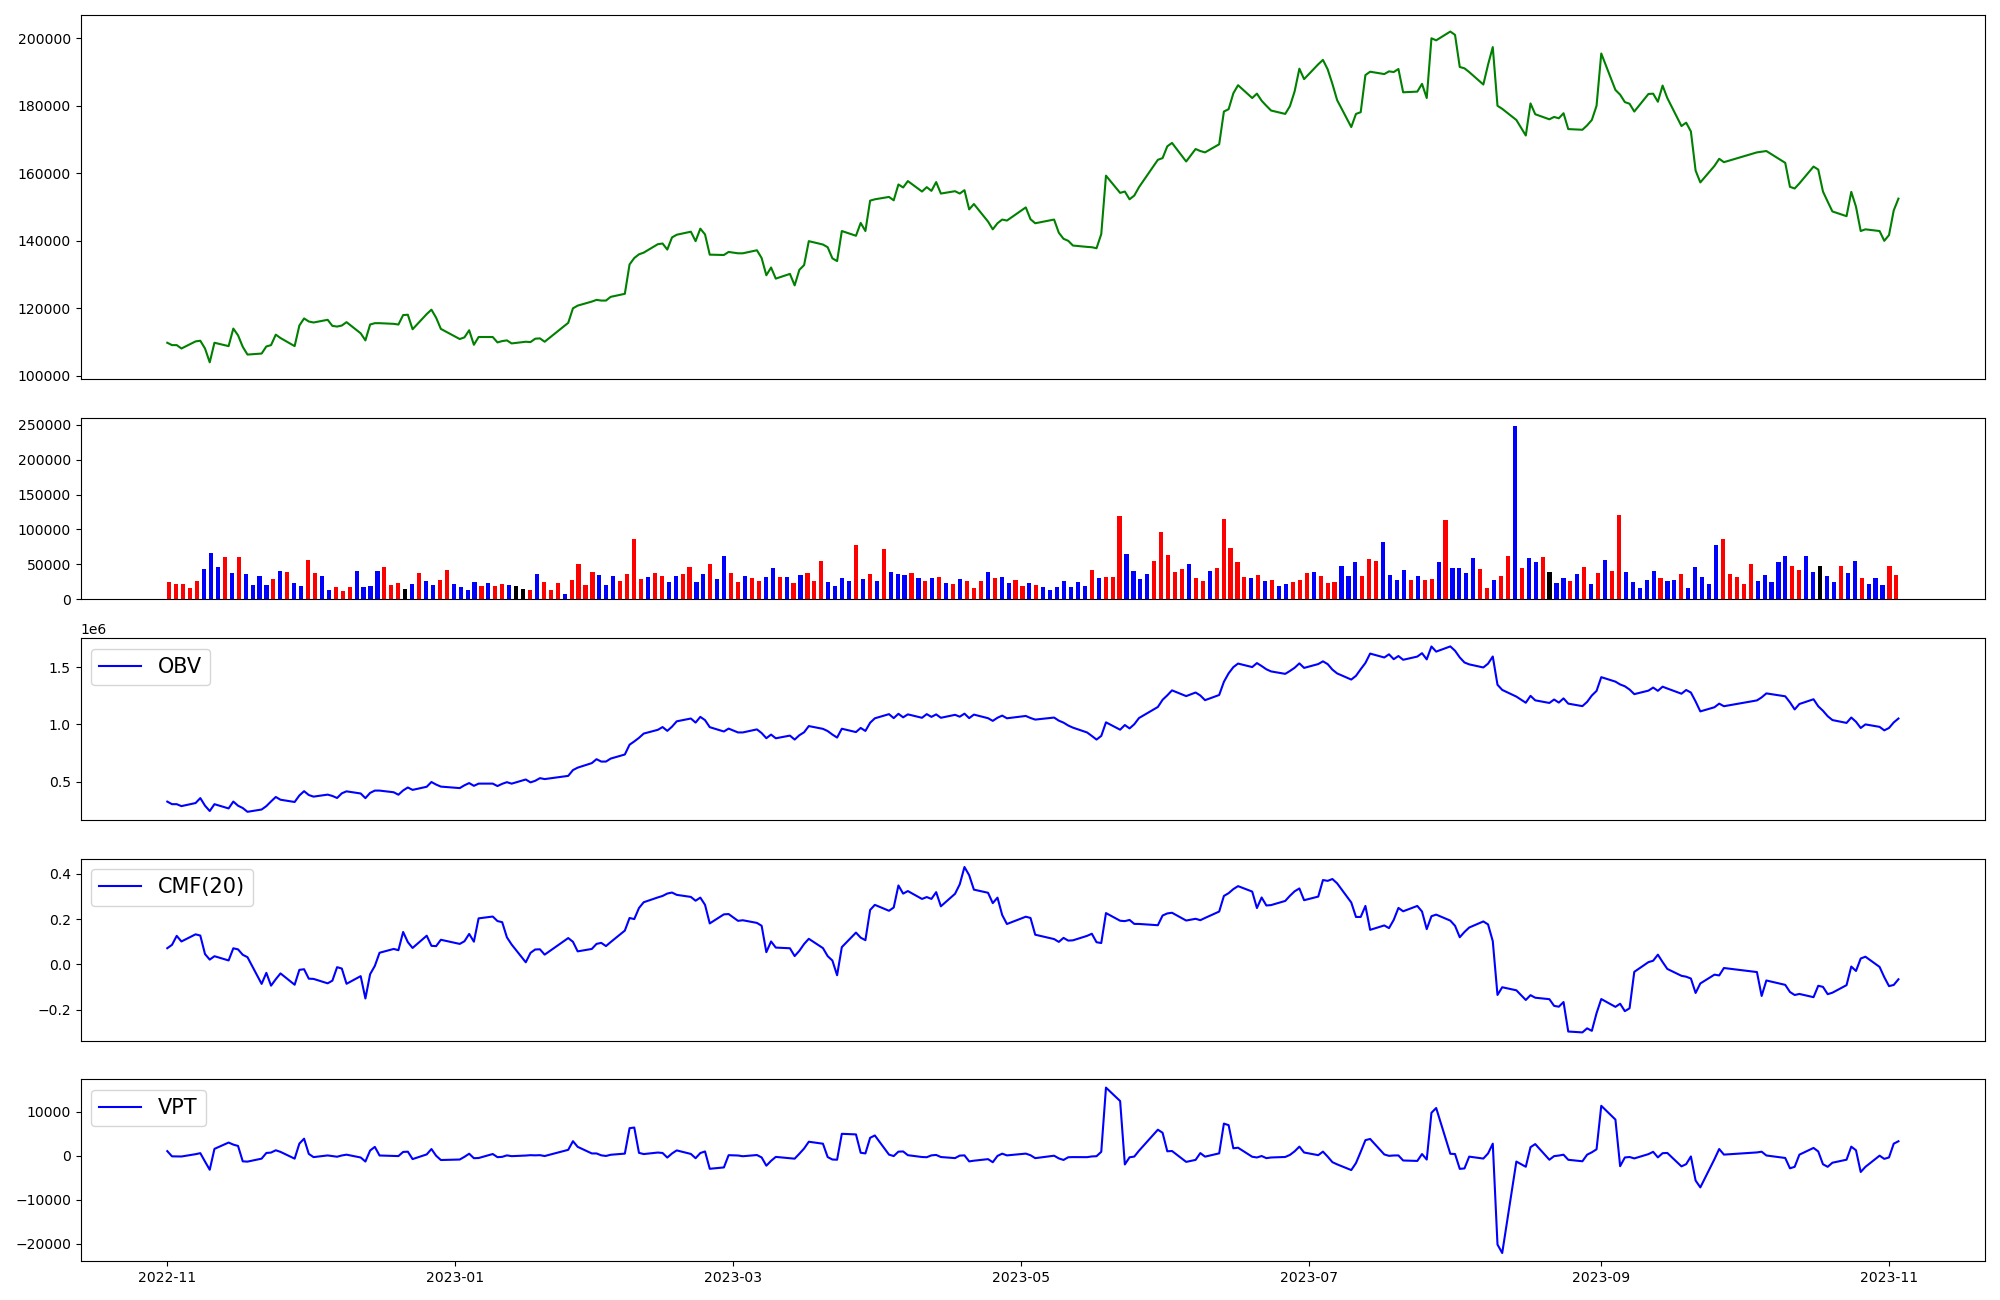The height and width of the screenshot is (1300, 2000).
Task: Click the 250000 volume axis tick label
Action: pyautogui.click(x=44, y=426)
